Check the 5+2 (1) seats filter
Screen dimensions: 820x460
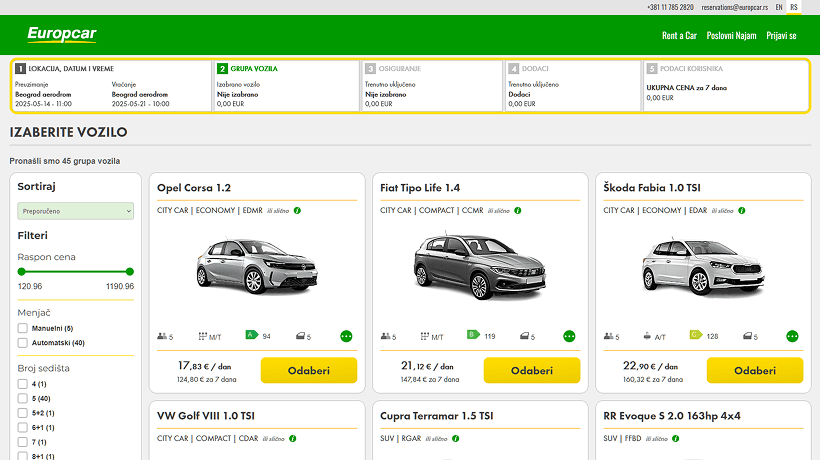[22, 413]
